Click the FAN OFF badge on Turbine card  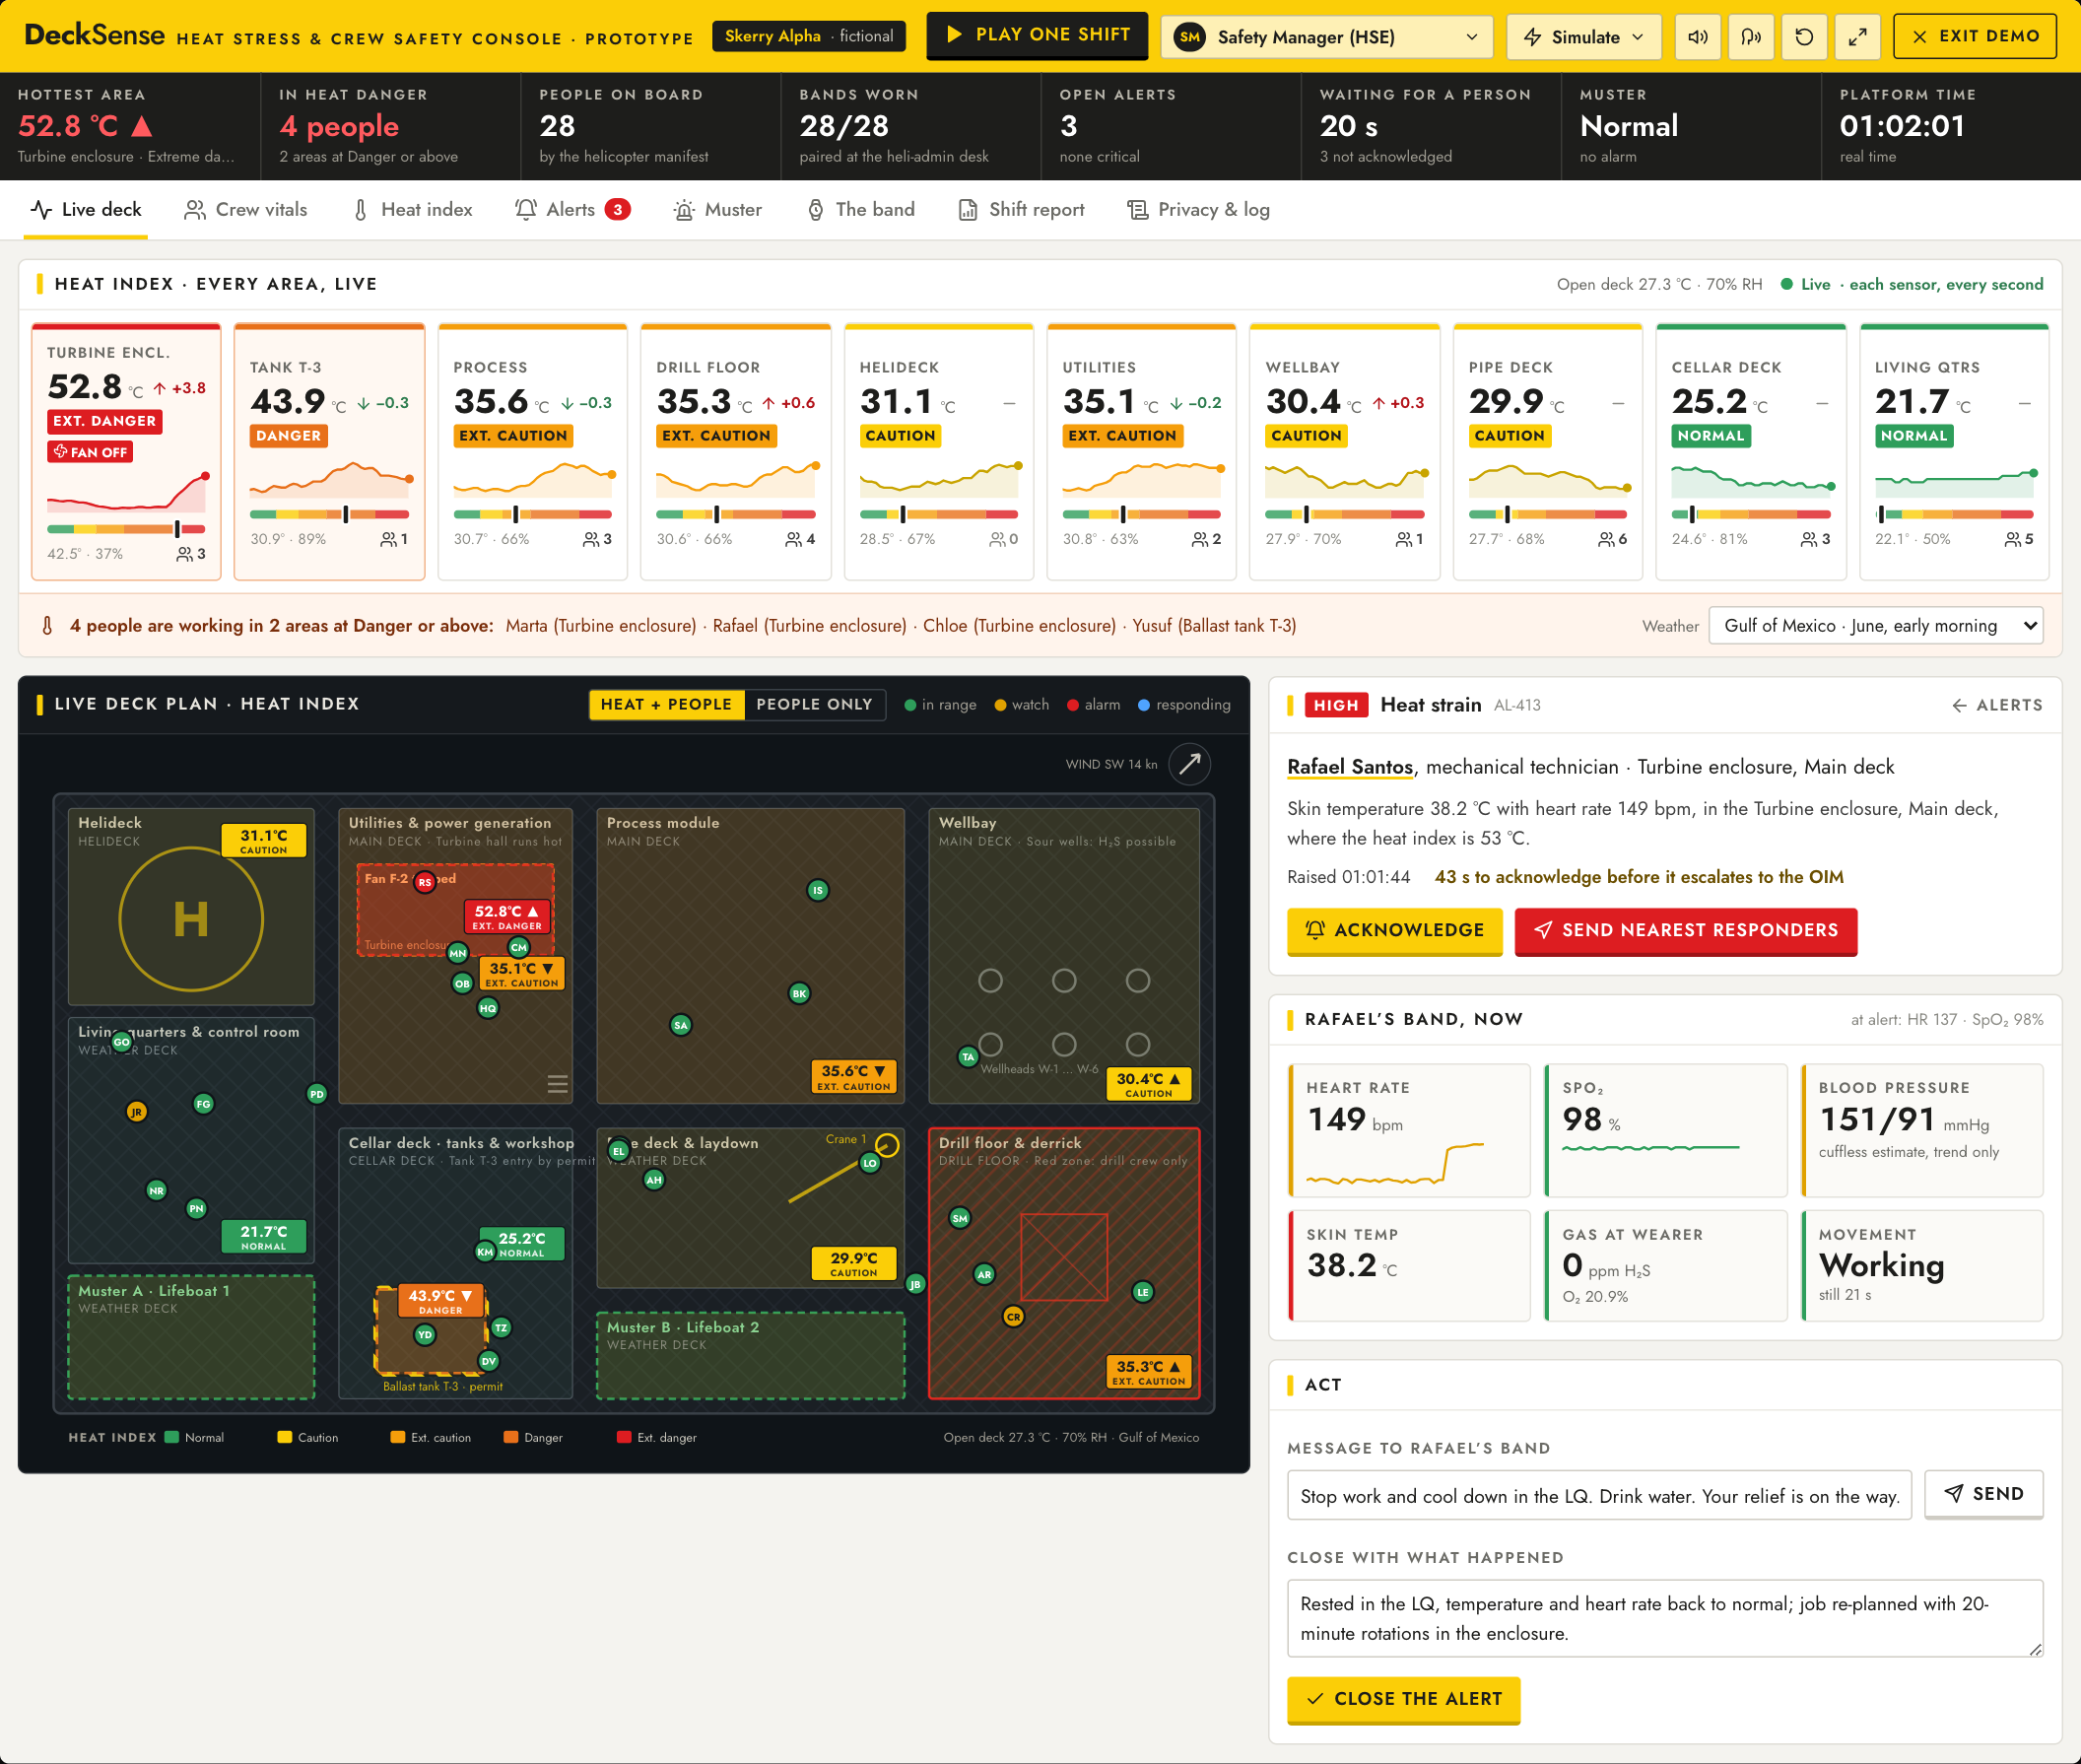point(91,452)
